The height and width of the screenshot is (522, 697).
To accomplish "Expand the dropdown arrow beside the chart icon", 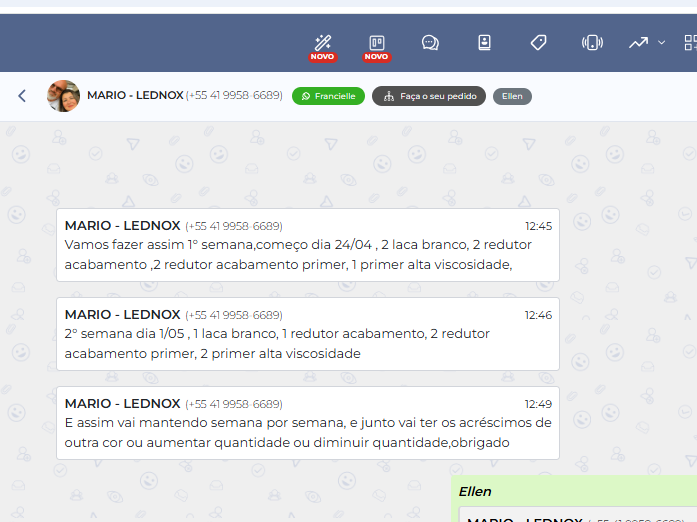I will click(662, 43).
